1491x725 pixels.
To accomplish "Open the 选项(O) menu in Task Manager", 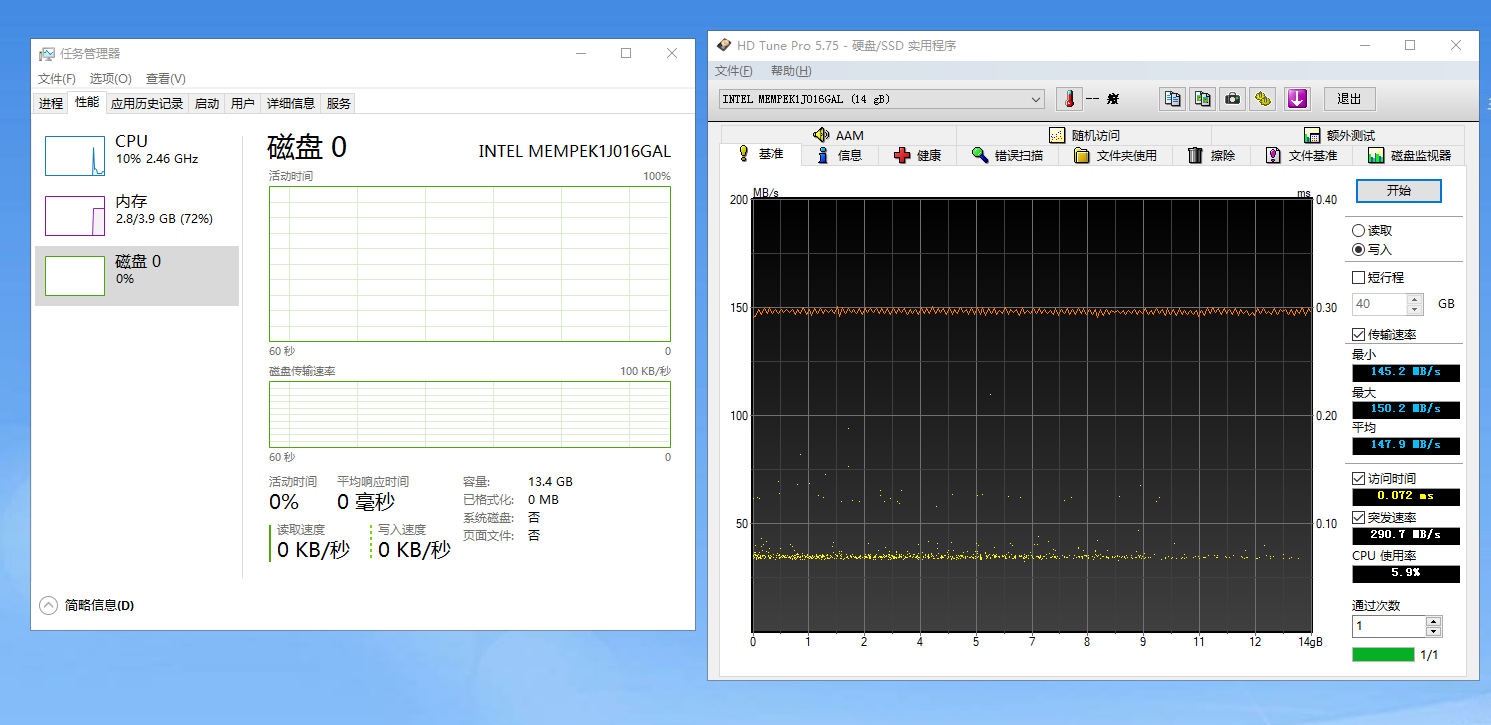I will pos(110,79).
